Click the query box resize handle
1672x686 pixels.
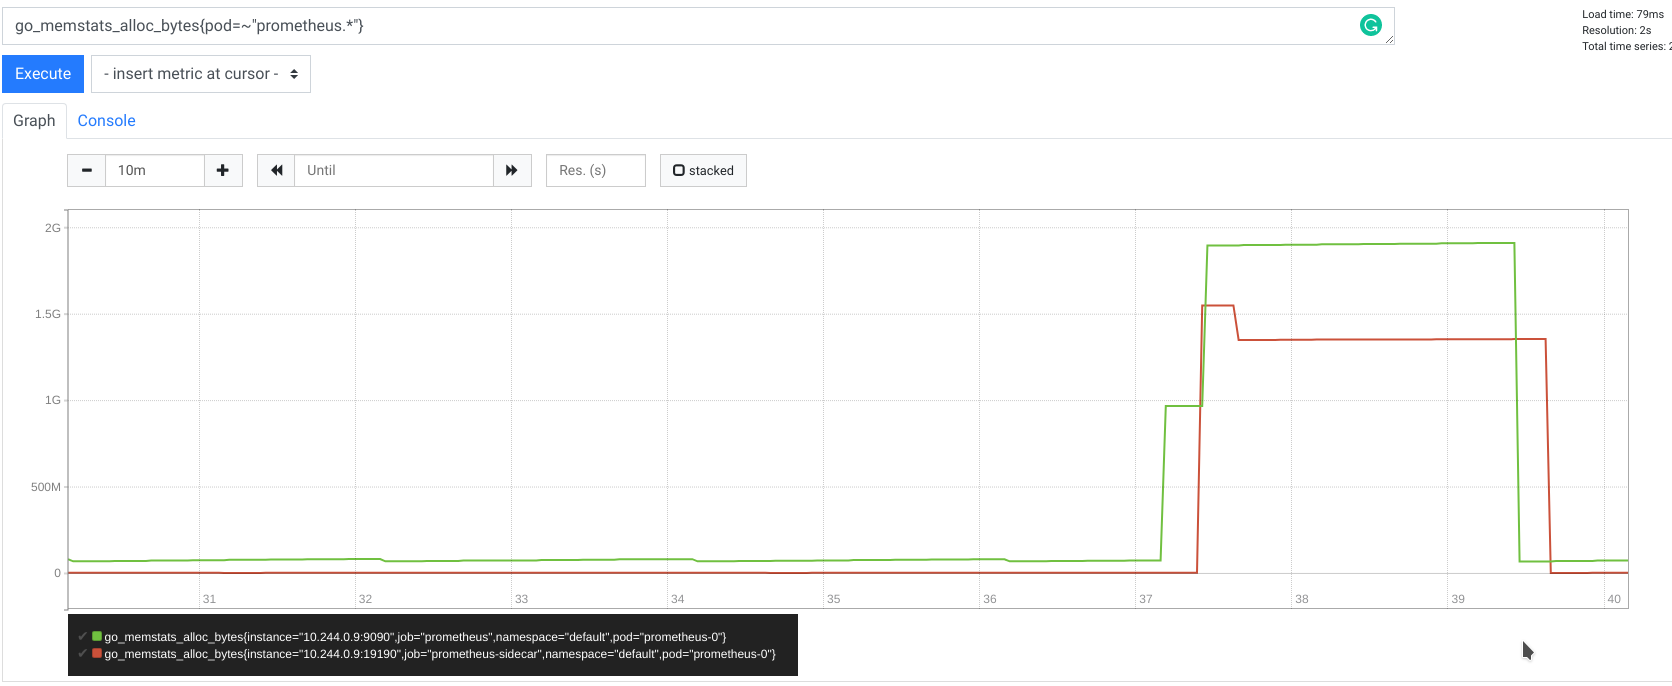[x=1389, y=39]
